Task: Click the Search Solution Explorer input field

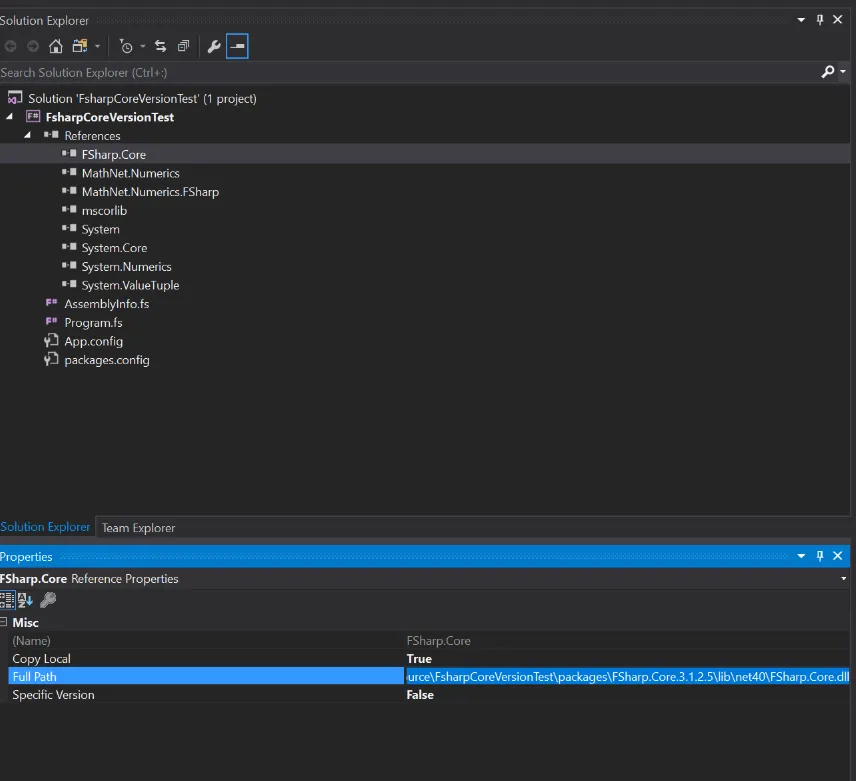Action: tap(400, 72)
